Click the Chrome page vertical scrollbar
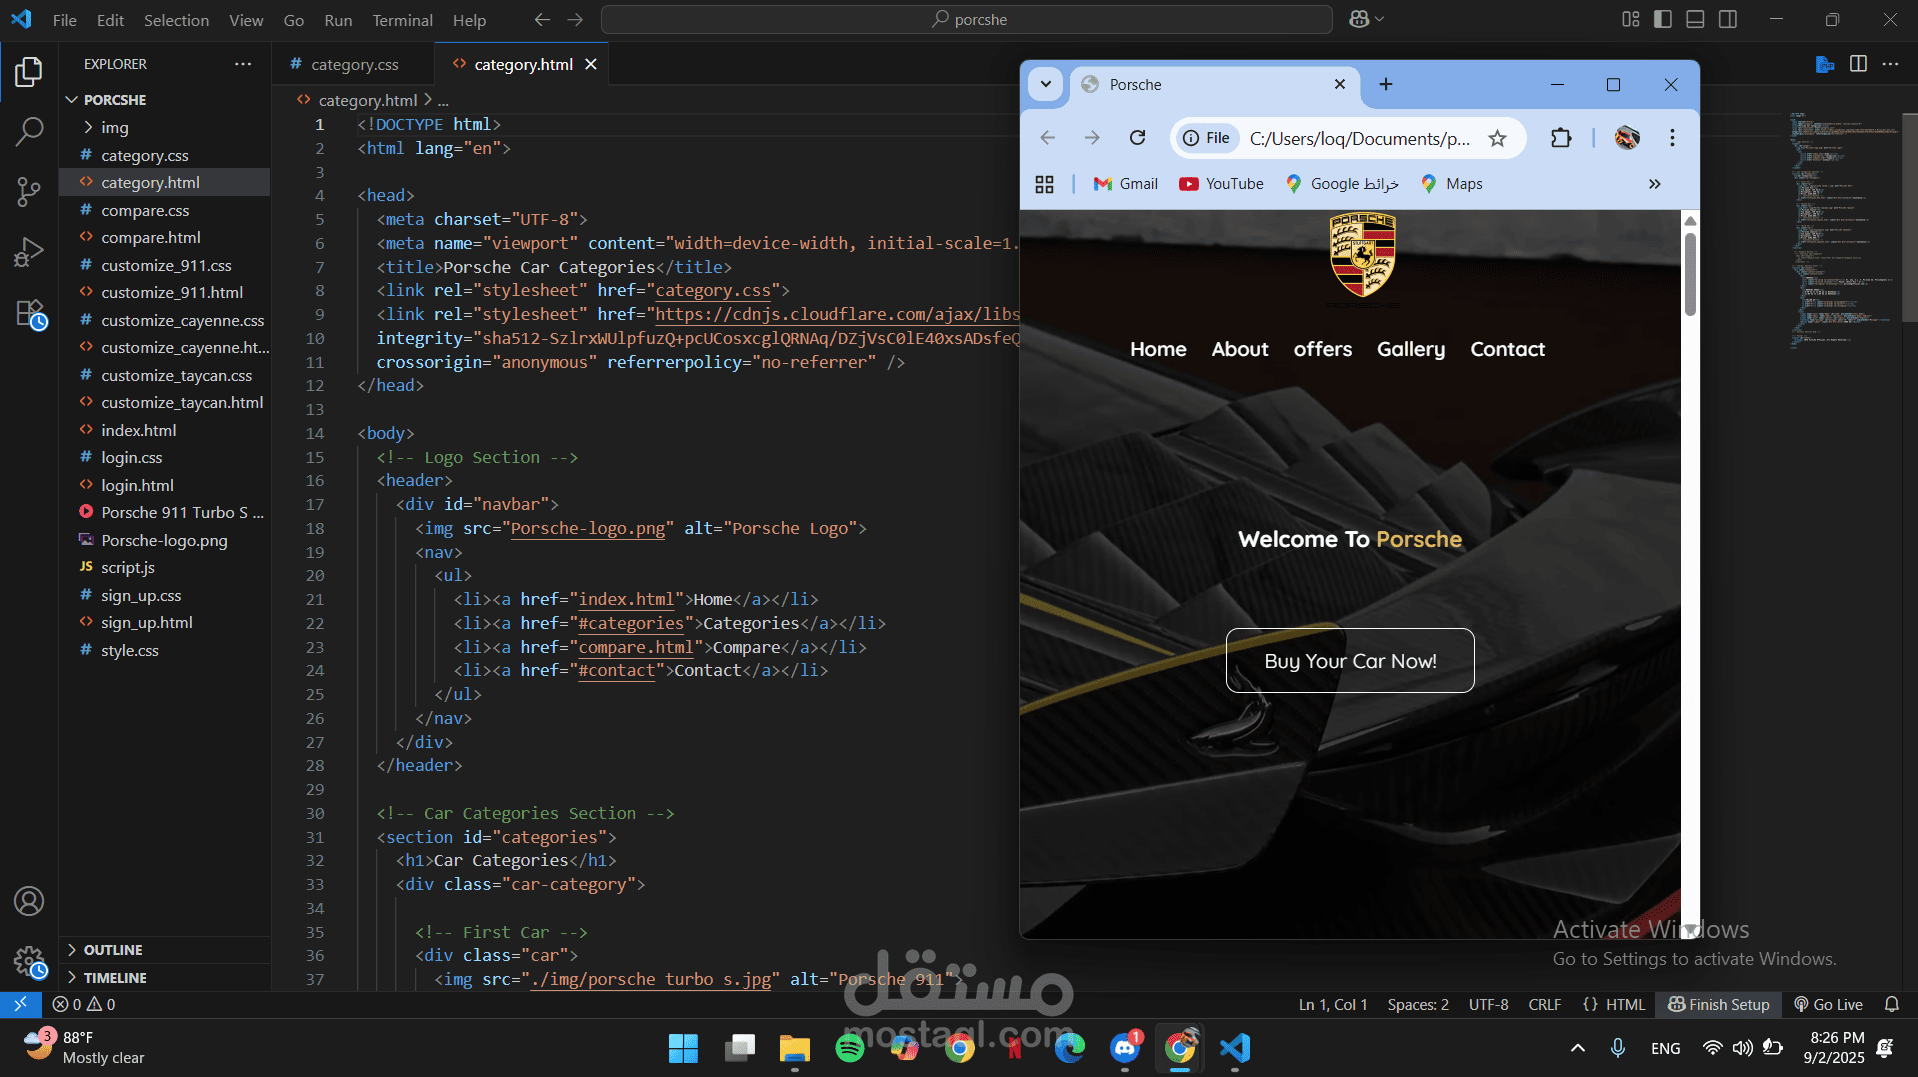1918x1077 pixels. (x=1690, y=274)
